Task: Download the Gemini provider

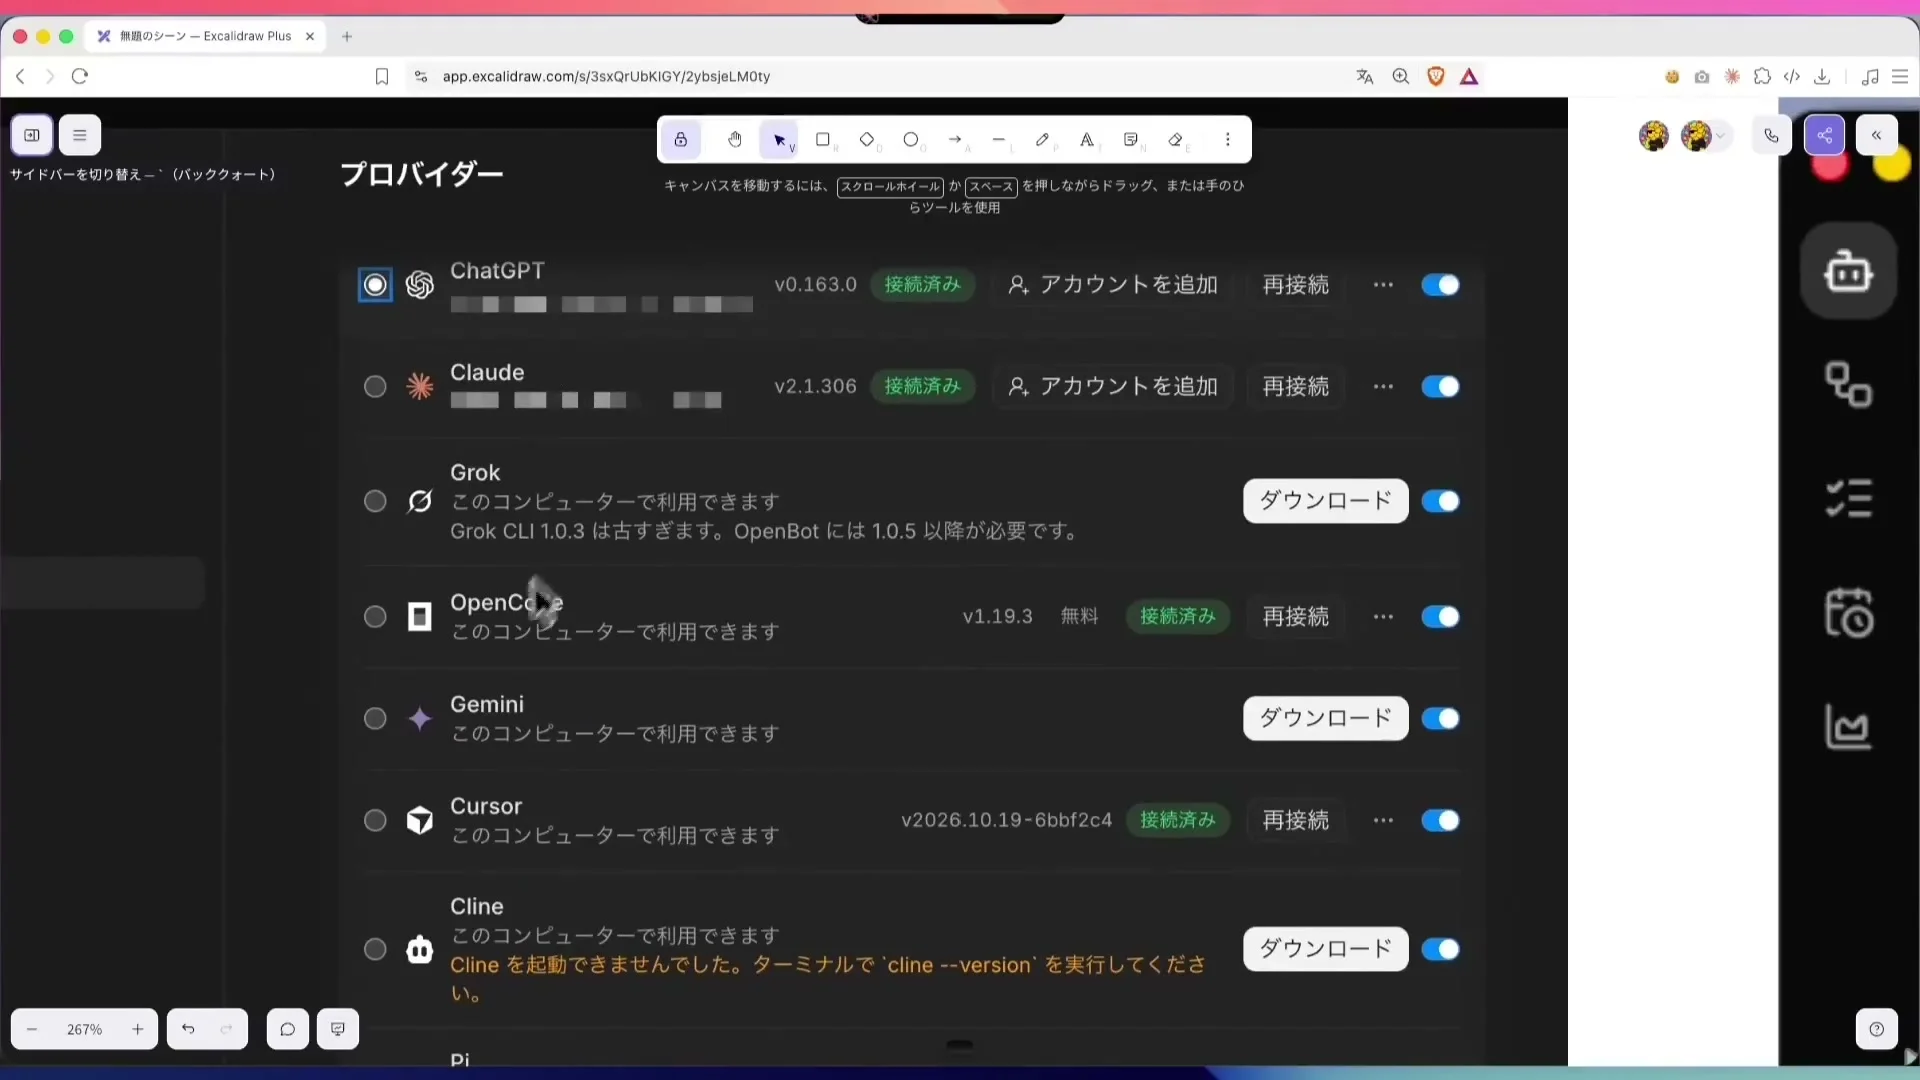Action: 1326,719
